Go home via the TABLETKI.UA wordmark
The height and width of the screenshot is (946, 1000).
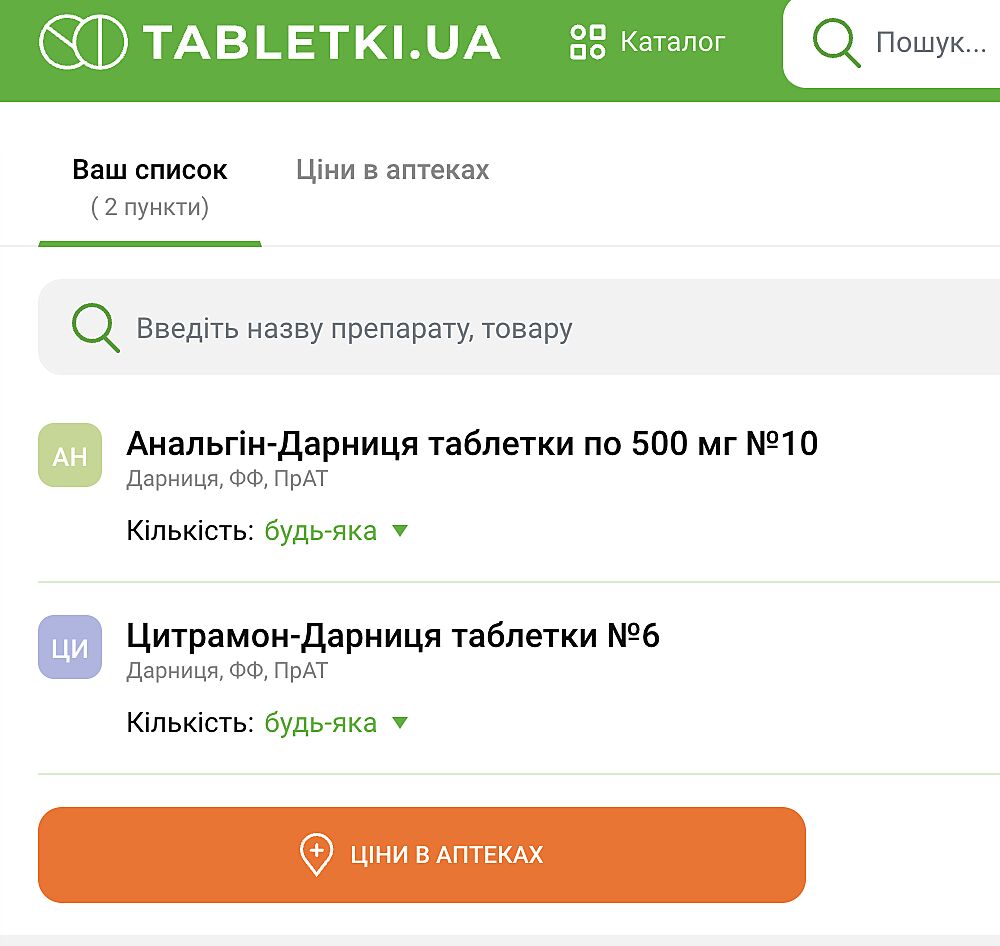tap(321, 42)
